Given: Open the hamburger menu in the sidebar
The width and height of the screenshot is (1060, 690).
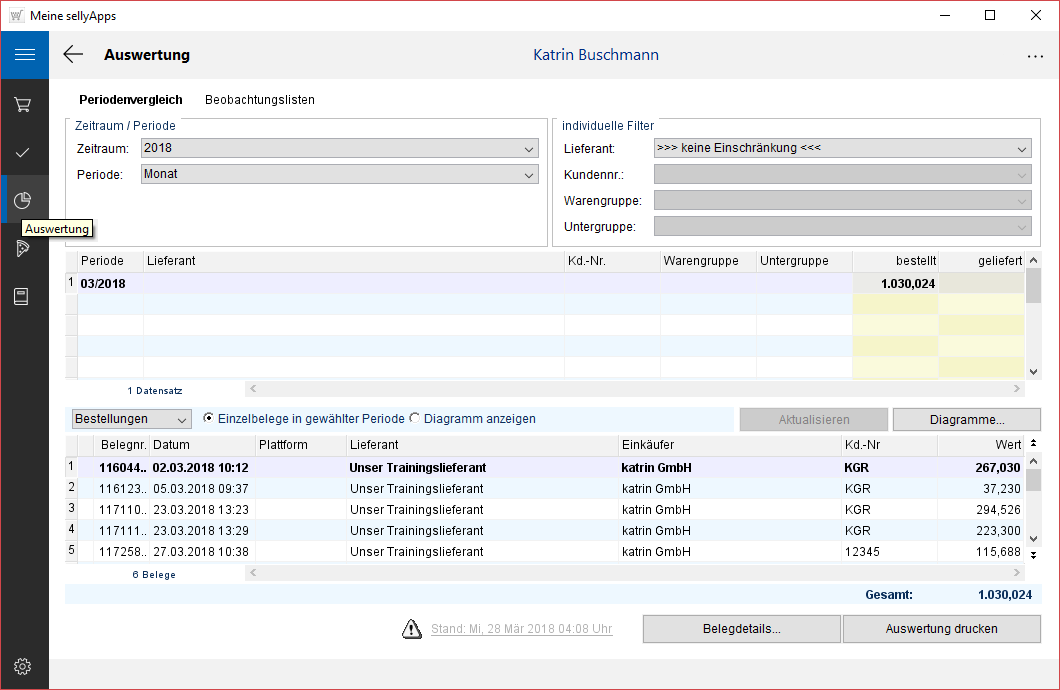Looking at the screenshot, I should tap(24, 55).
